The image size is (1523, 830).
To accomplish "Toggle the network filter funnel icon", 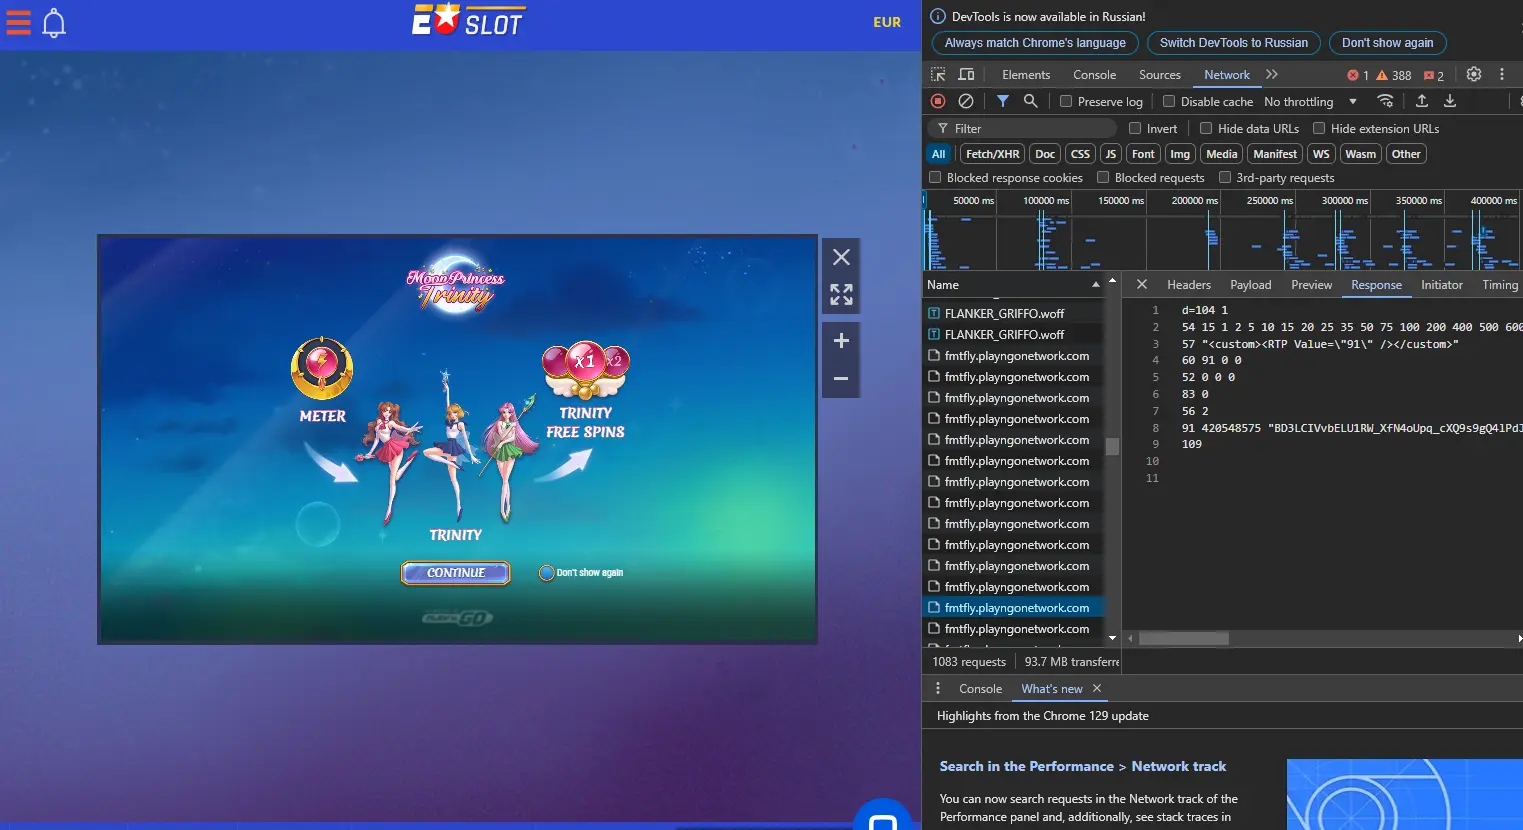I will click(1002, 101).
